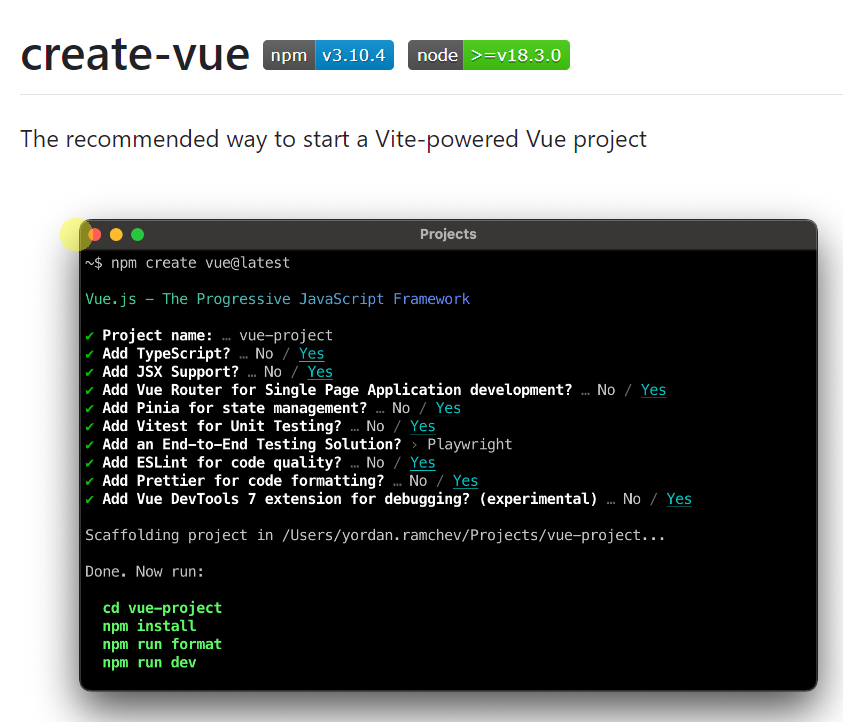Click the green zoom dot in the Projects terminal
843x722 pixels.
point(138,234)
